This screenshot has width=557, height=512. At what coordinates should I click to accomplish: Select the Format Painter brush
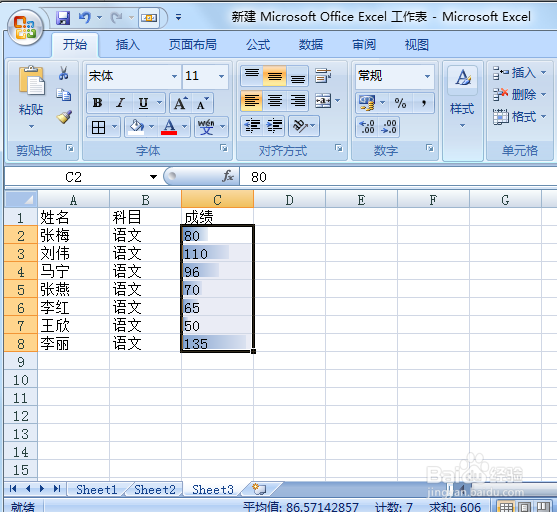click(64, 117)
